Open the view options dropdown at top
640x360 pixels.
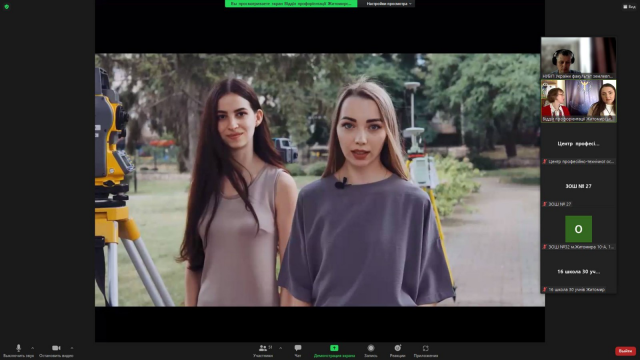click(x=388, y=4)
